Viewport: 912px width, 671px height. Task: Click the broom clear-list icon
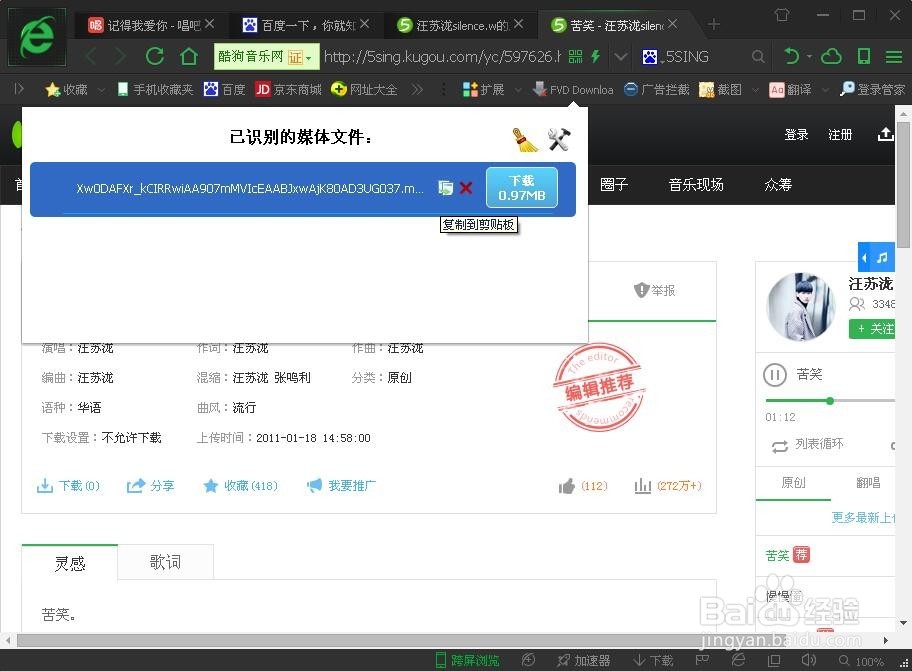pos(525,140)
